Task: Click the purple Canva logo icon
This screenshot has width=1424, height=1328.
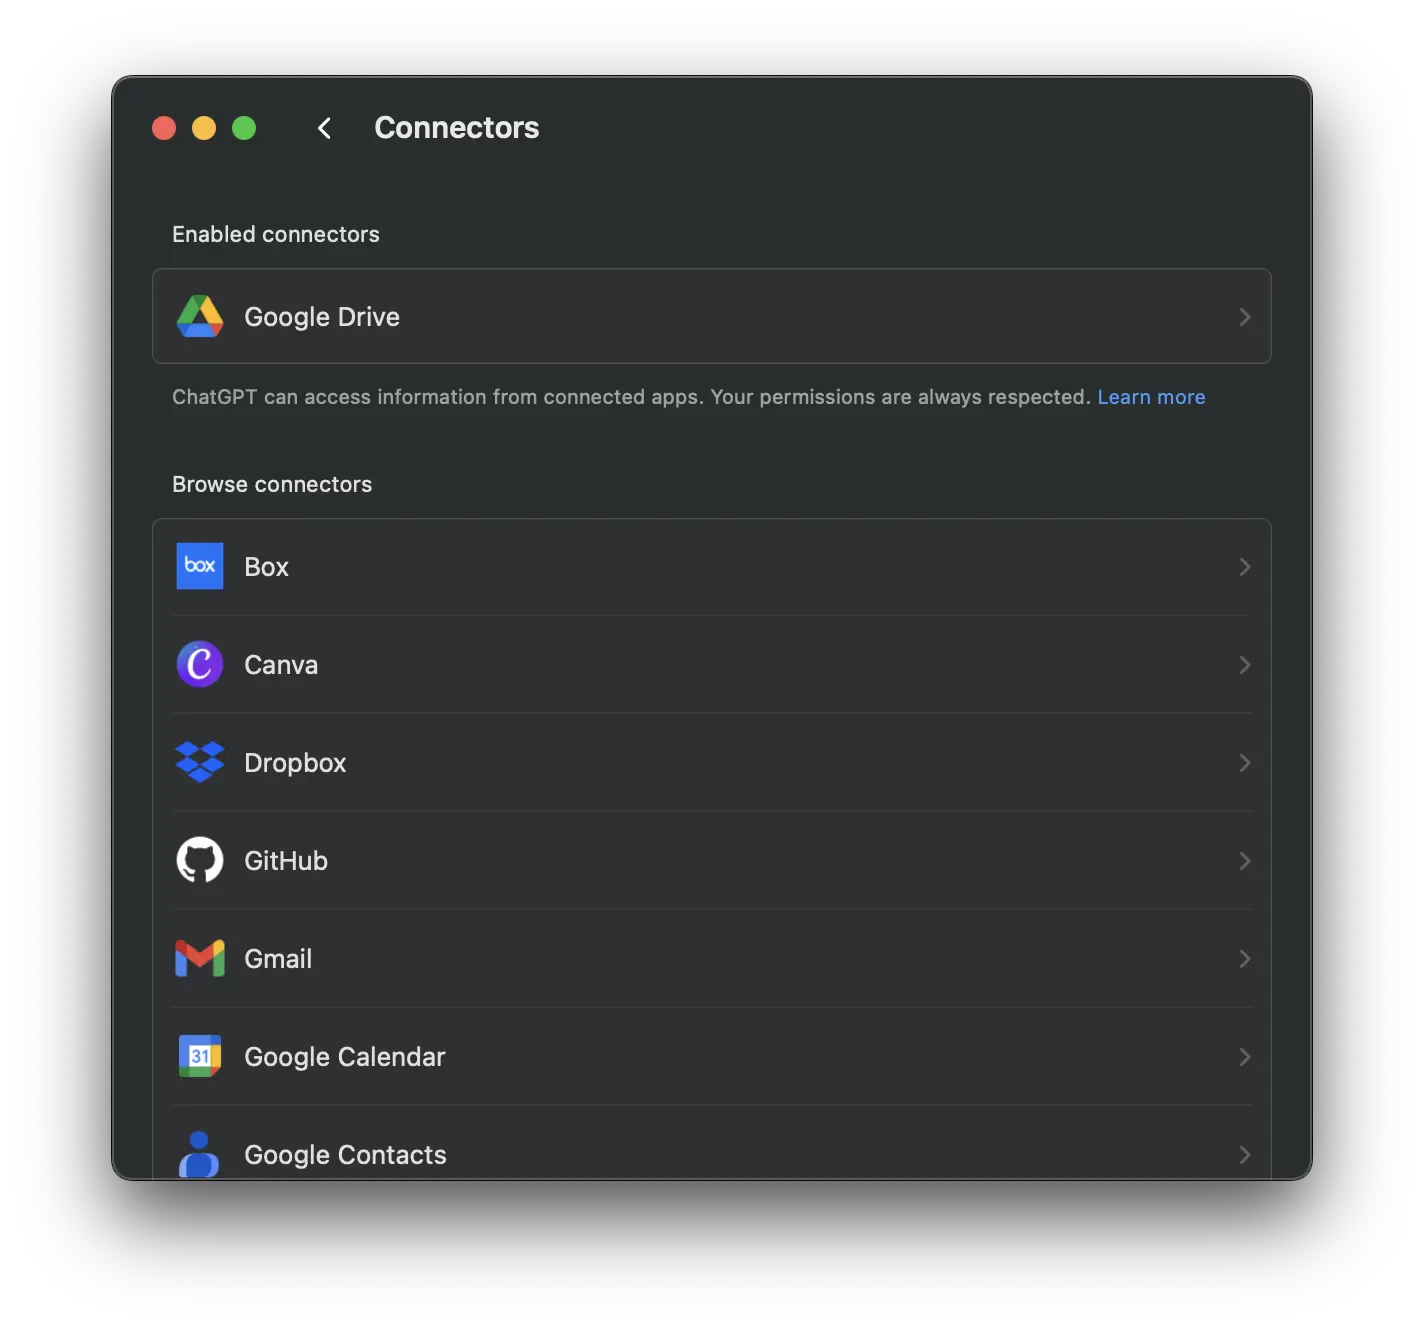Action: (x=200, y=664)
